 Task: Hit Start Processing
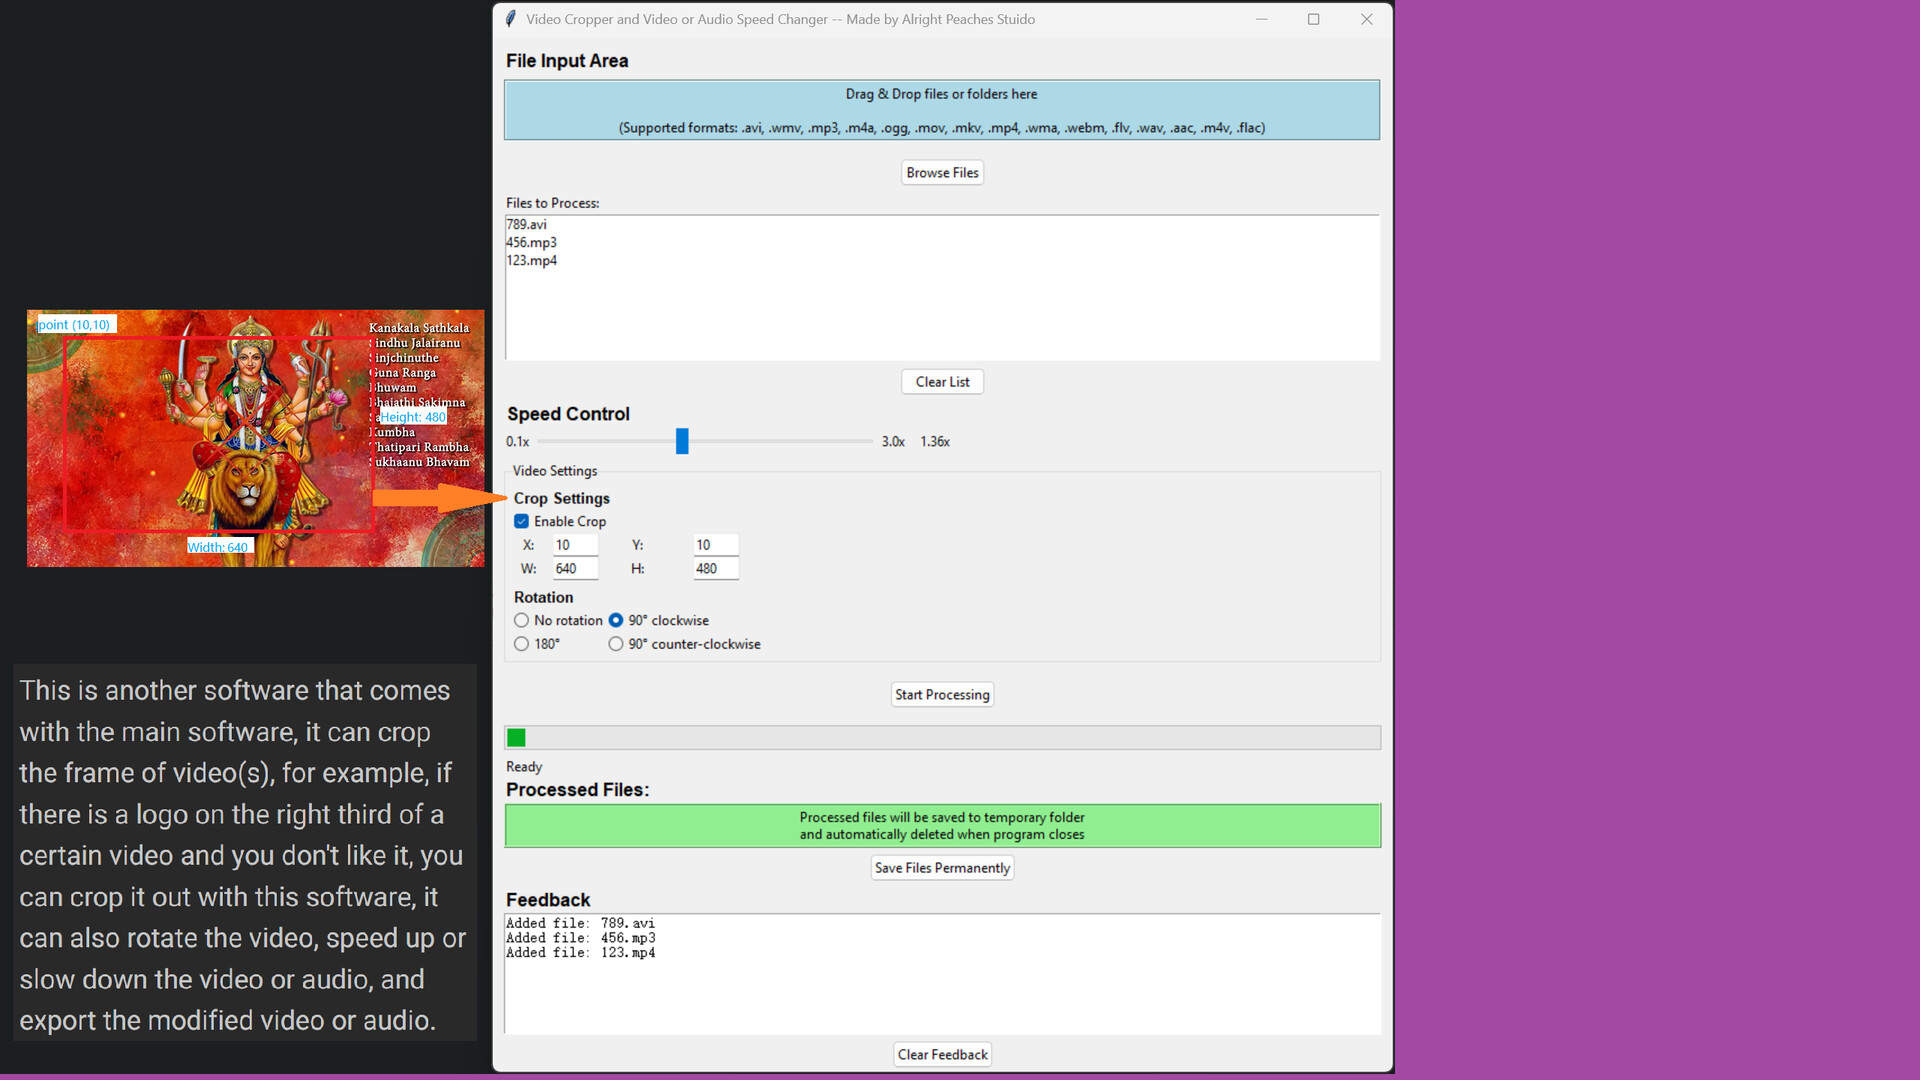942,694
